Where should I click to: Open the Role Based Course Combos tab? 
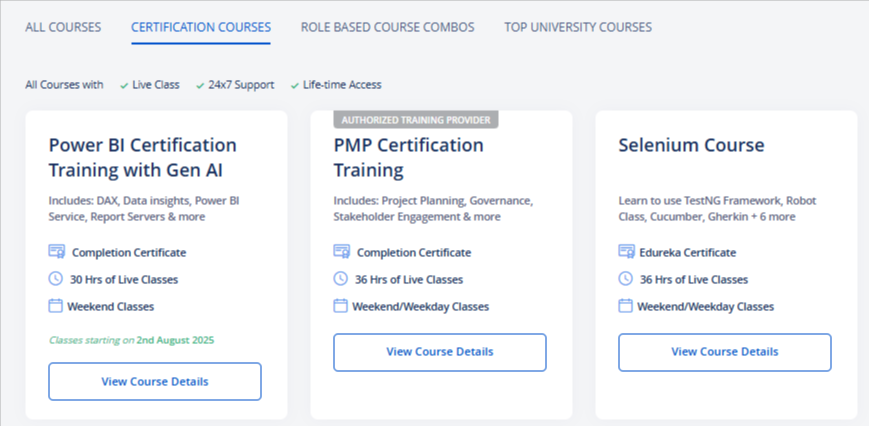pos(387,27)
